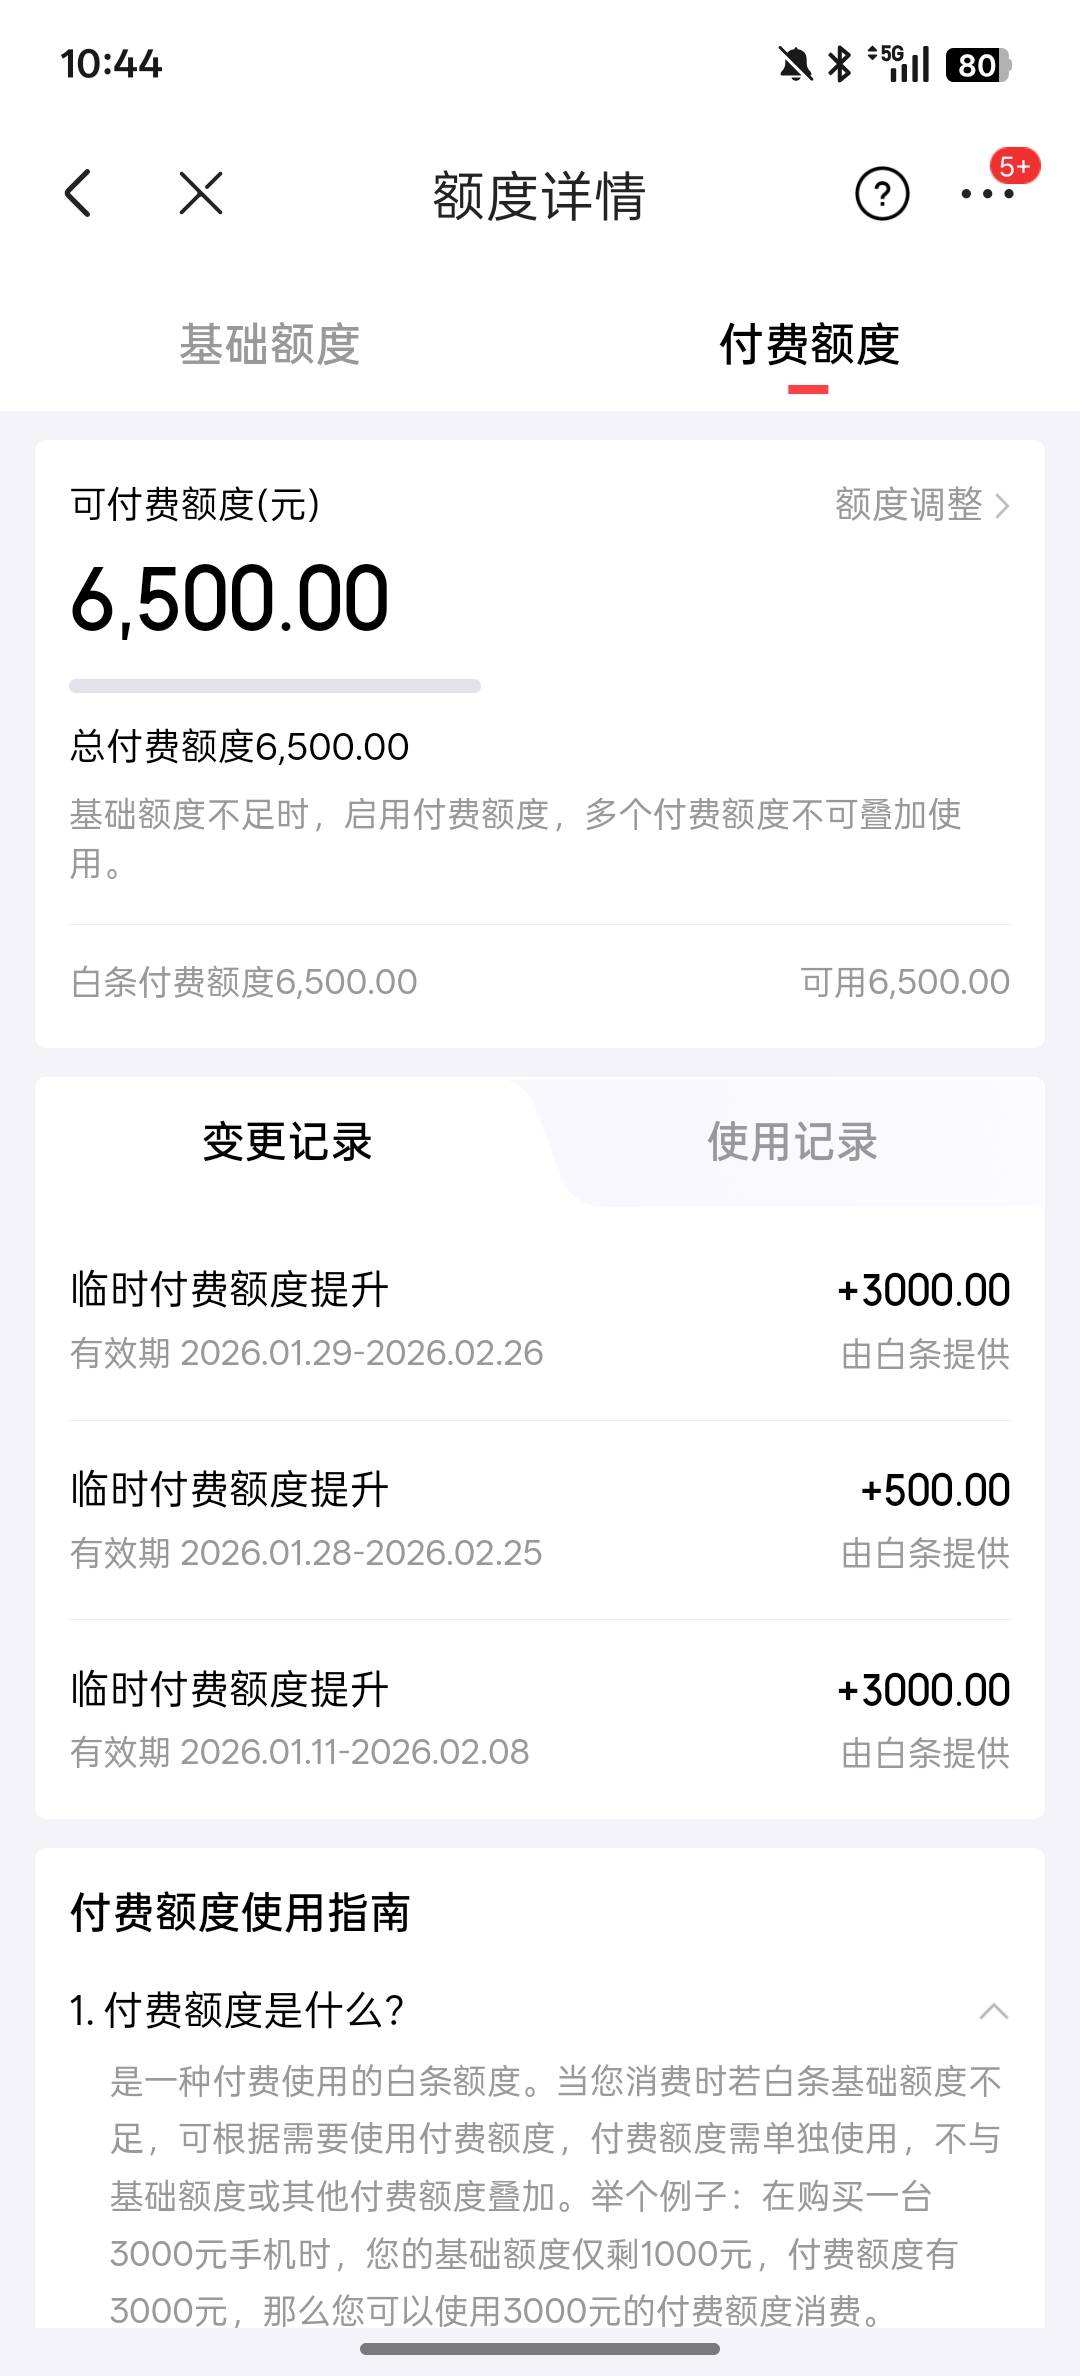1080x2376 pixels.
Task: Click the chevron beside 额度调整
Action: click(x=1002, y=506)
